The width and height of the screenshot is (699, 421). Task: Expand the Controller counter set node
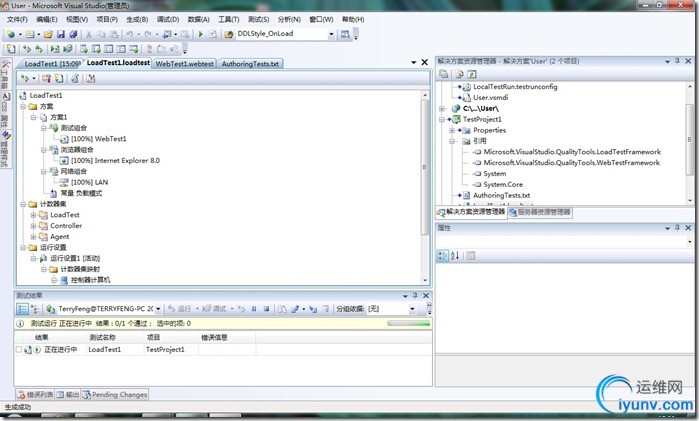point(33,226)
